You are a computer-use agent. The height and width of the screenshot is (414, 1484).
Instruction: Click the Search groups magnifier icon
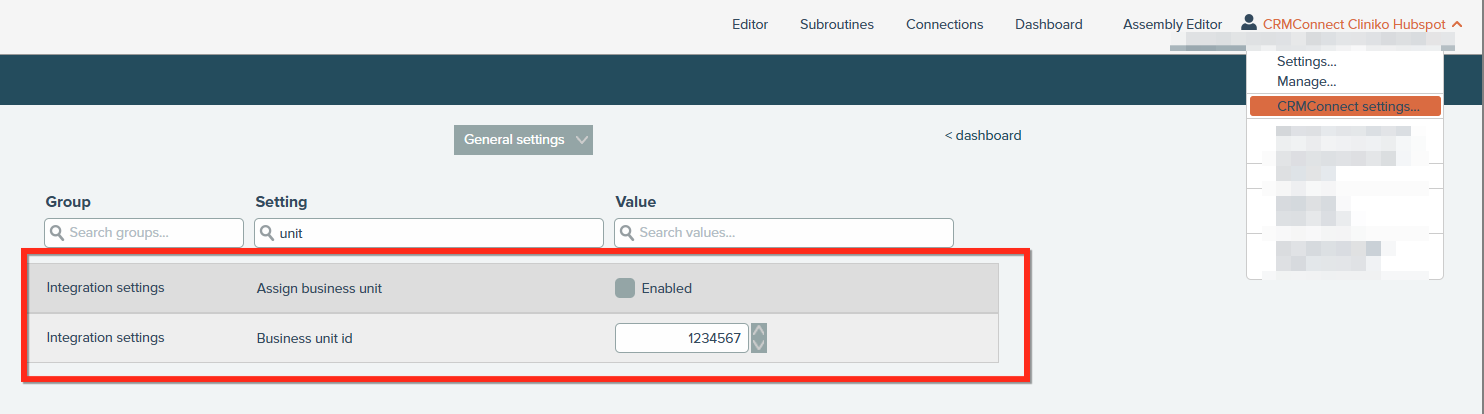point(58,233)
